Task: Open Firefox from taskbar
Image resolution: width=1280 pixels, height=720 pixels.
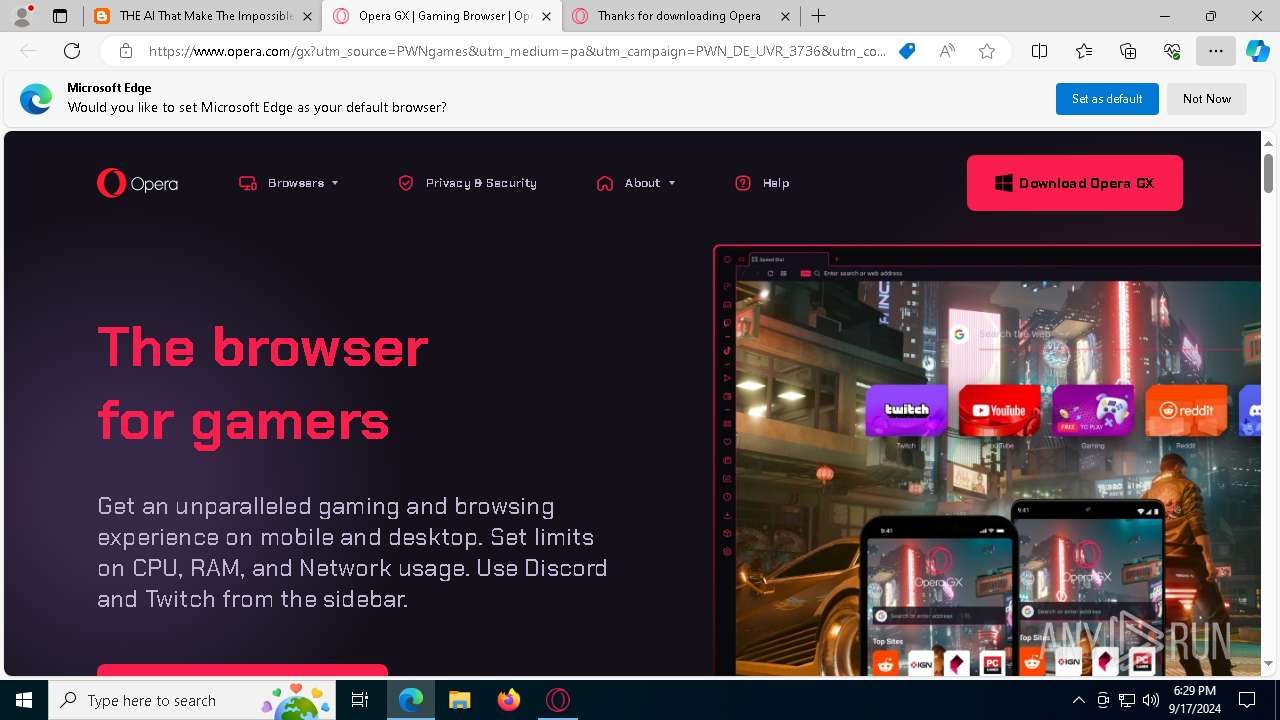Action: 509,700
